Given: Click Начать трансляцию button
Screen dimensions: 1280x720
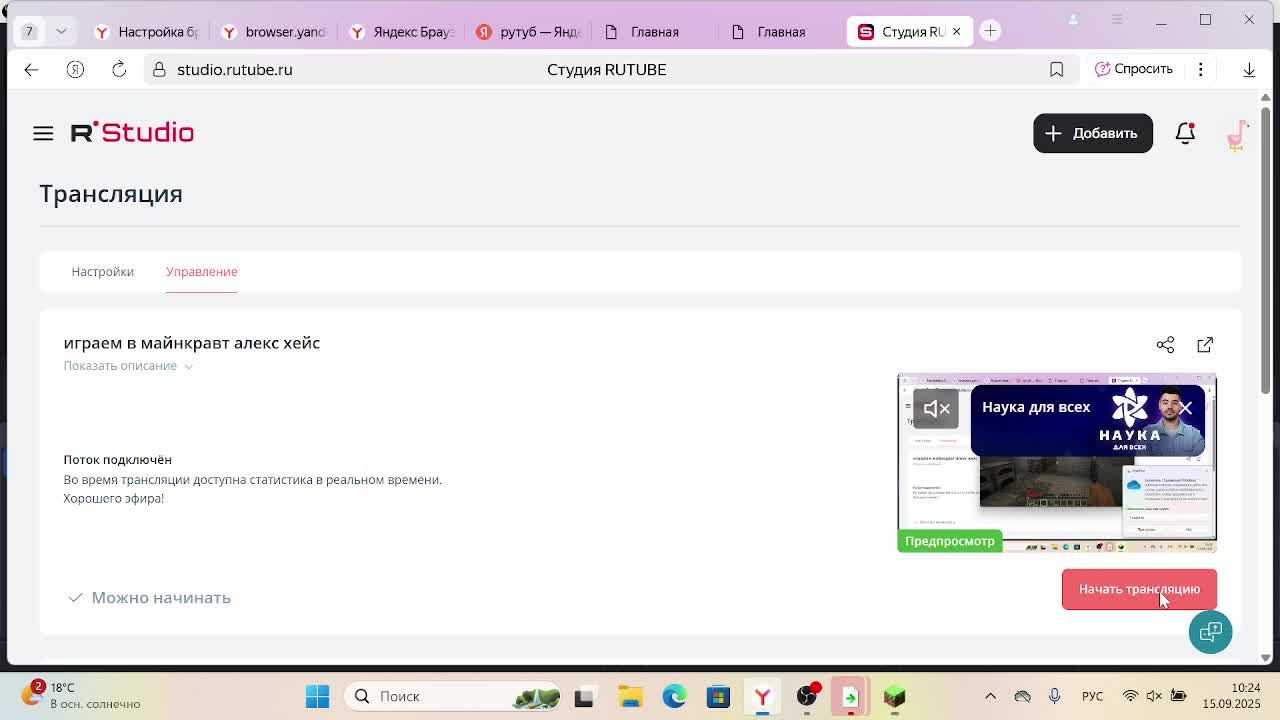Looking at the screenshot, I should (1139, 589).
